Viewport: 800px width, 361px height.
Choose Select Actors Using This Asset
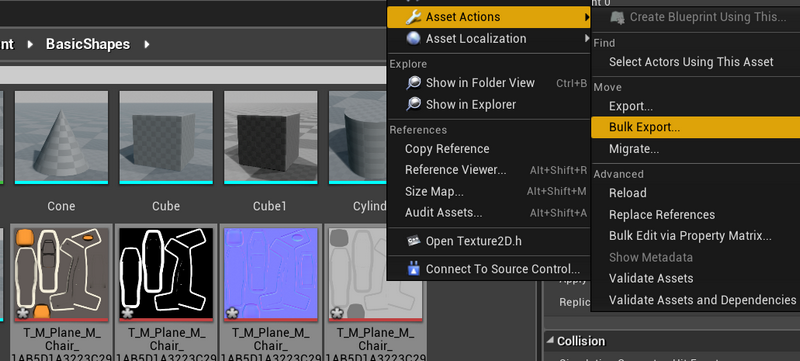[695, 62]
